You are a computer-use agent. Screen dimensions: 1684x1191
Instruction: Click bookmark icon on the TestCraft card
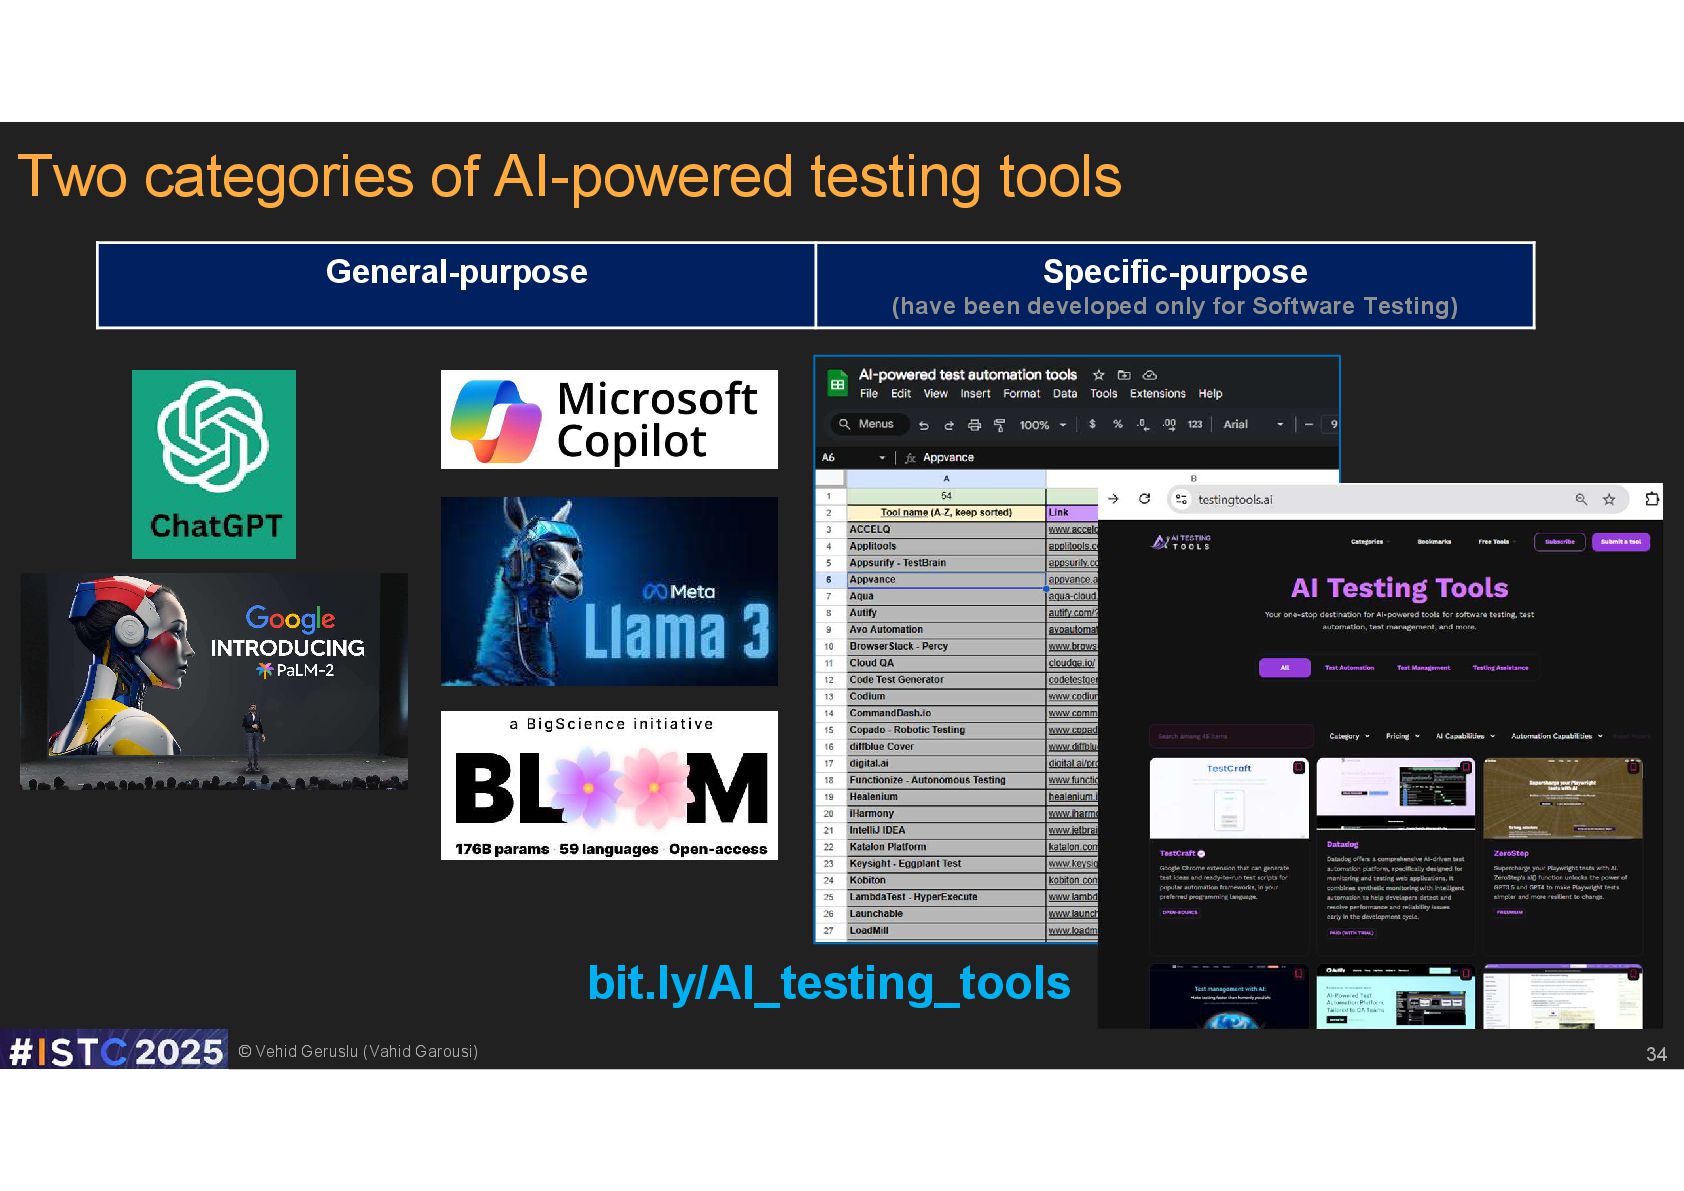(x=1299, y=768)
